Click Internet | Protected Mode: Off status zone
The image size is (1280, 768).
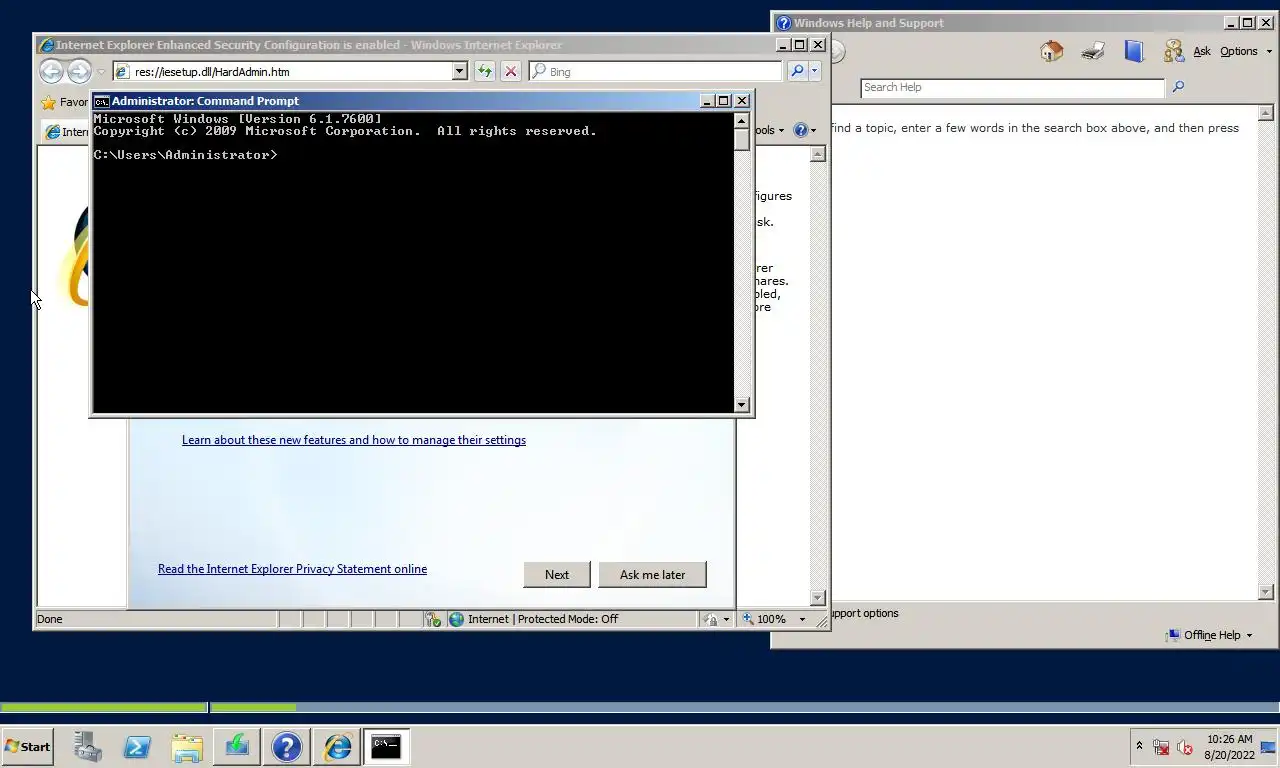[x=533, y=619]
